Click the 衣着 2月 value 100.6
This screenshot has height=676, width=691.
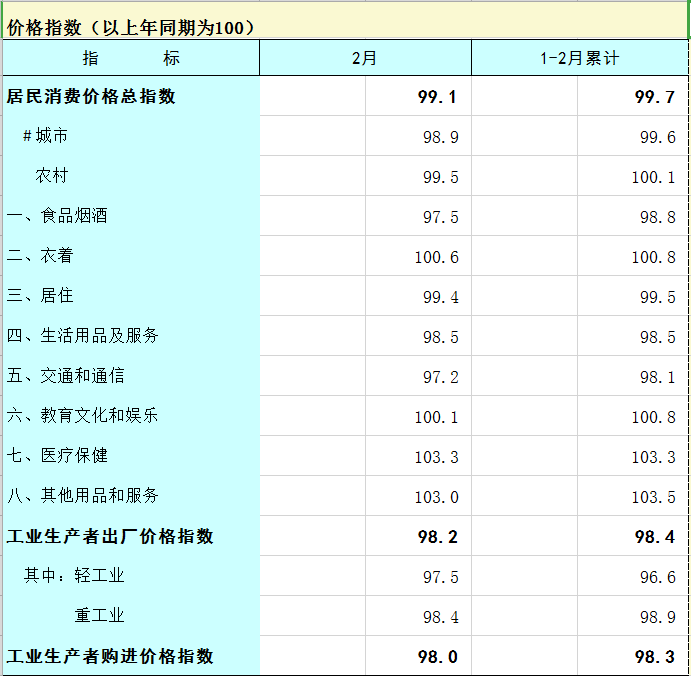pyautogui.click(x=436, y=257)
